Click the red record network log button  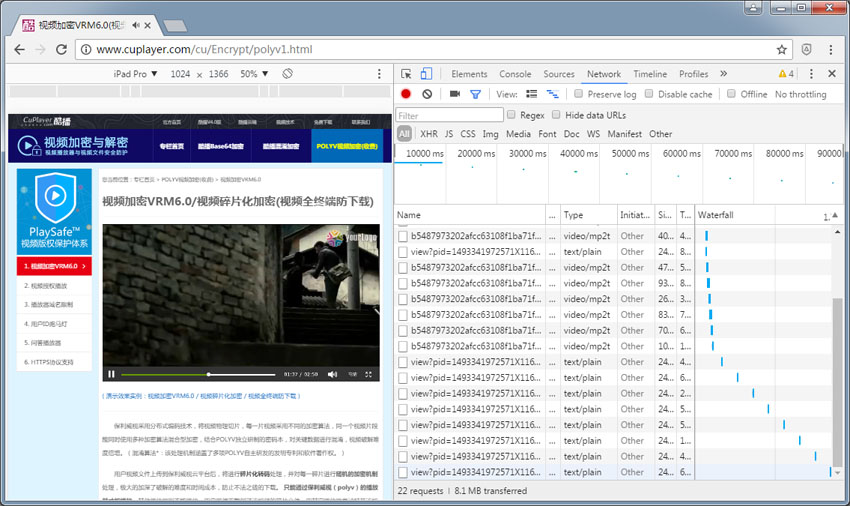pos(406,94)
